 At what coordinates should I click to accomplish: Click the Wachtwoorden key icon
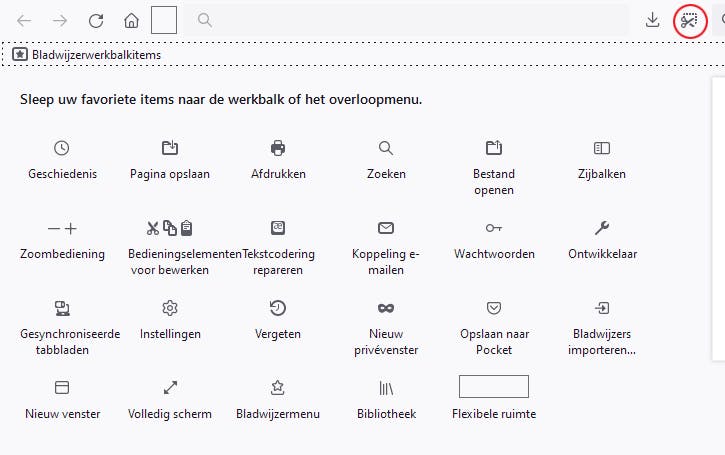click(x=493, y=227)
